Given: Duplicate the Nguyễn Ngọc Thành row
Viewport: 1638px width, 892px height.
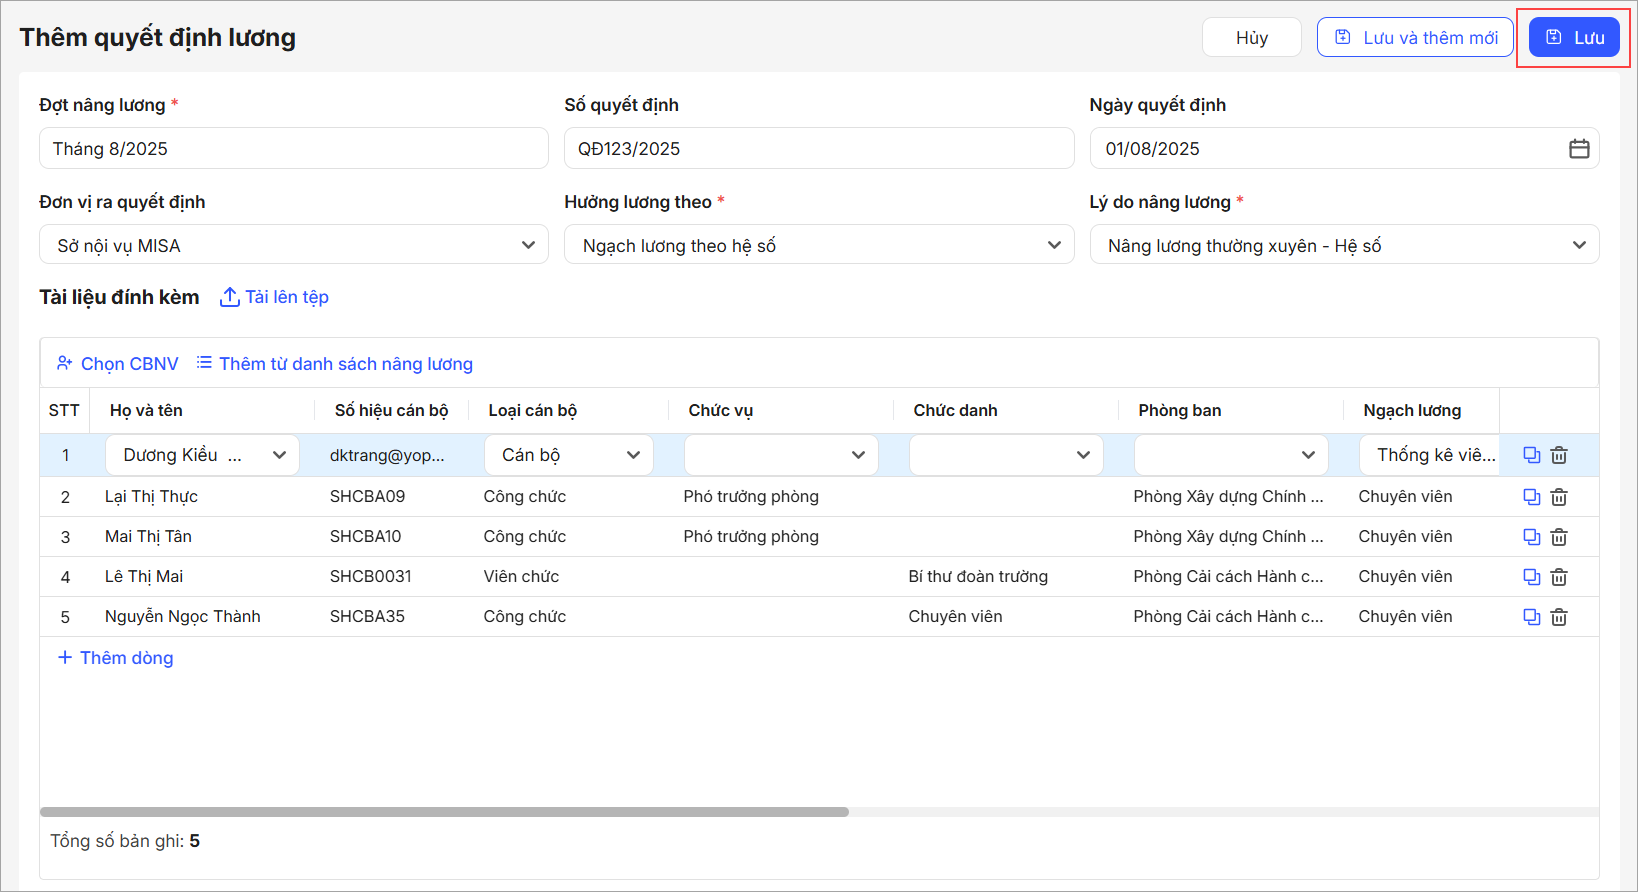Looking at the screenshot, I should pos(1531,617).
